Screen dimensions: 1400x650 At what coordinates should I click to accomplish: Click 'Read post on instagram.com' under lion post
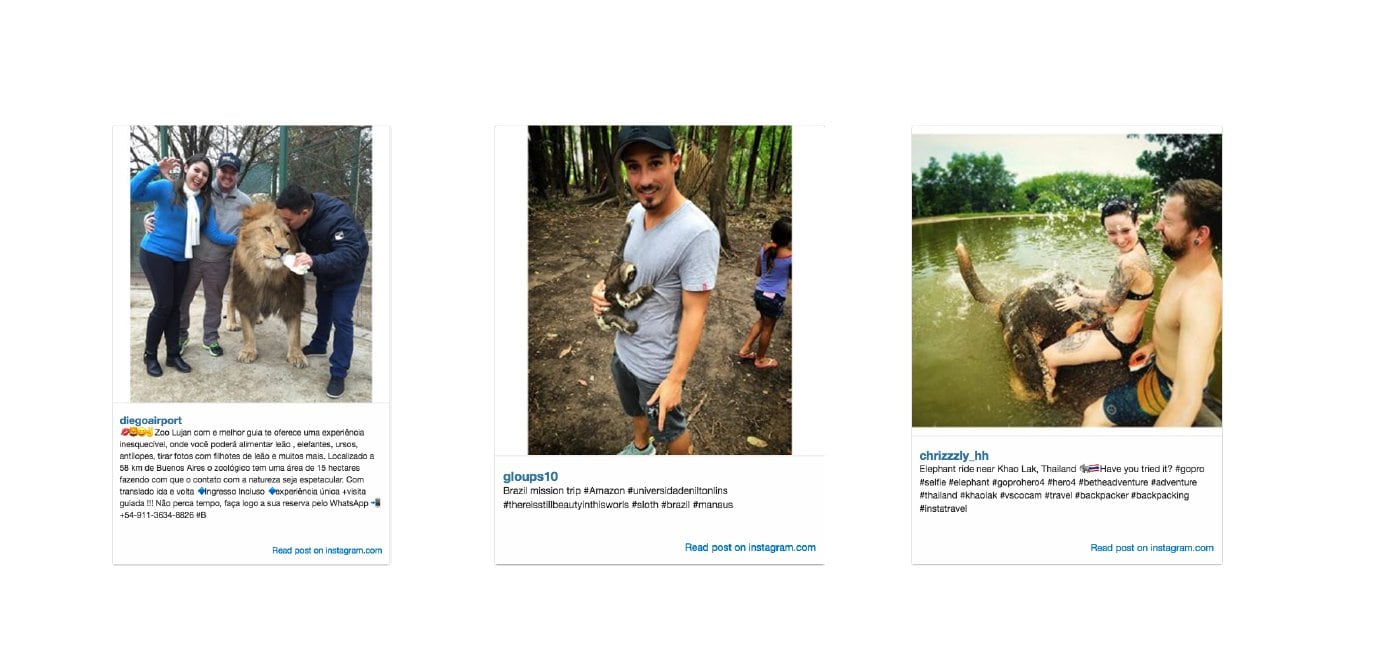coord(327,550)
